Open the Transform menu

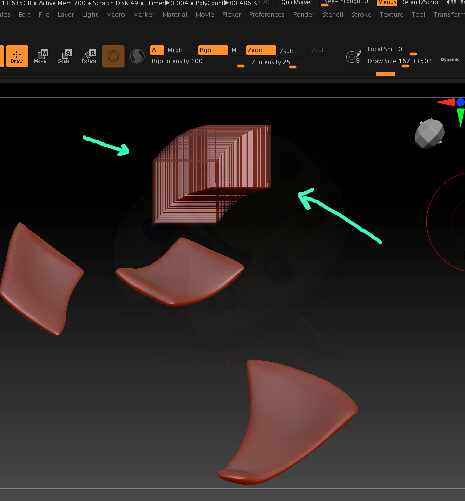point(449,15)
